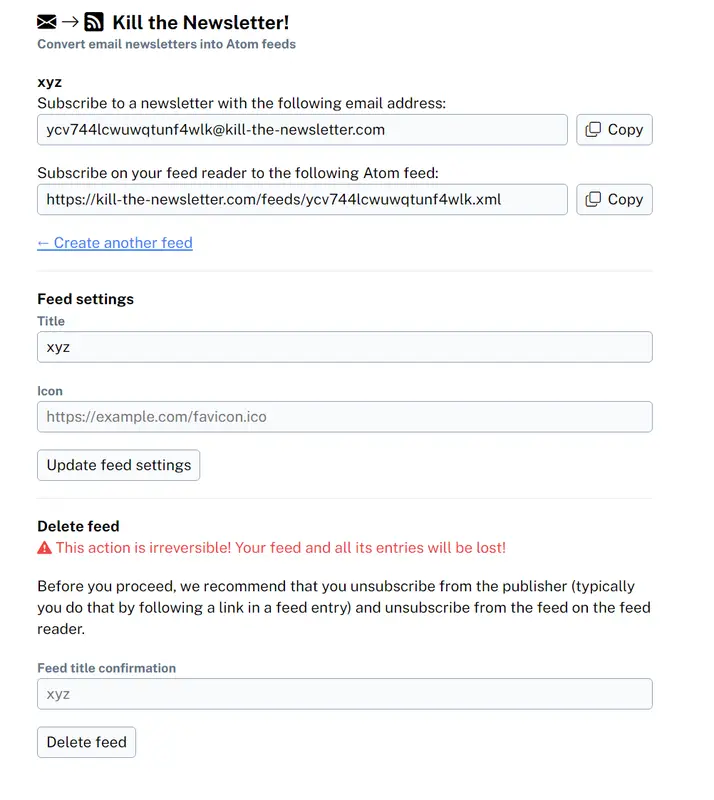Select the kill-the-newsletter.com email address field
Viewport: 714px width, 800px height.
(302, 130)
